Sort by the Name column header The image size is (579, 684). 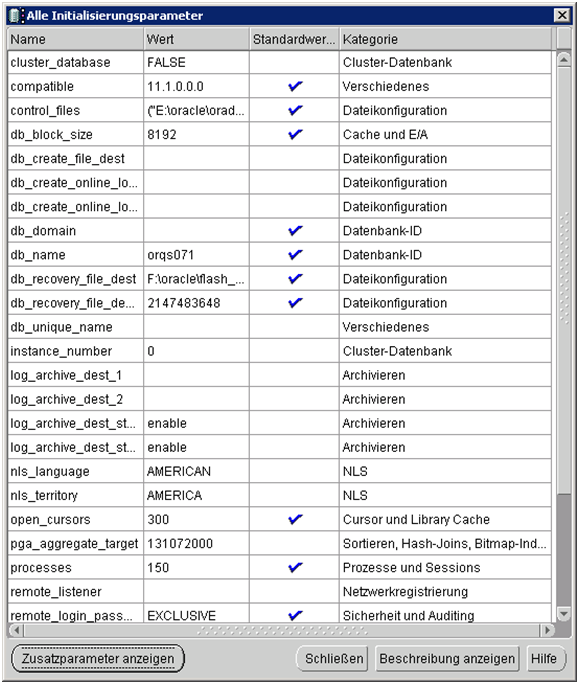(75, 39)
